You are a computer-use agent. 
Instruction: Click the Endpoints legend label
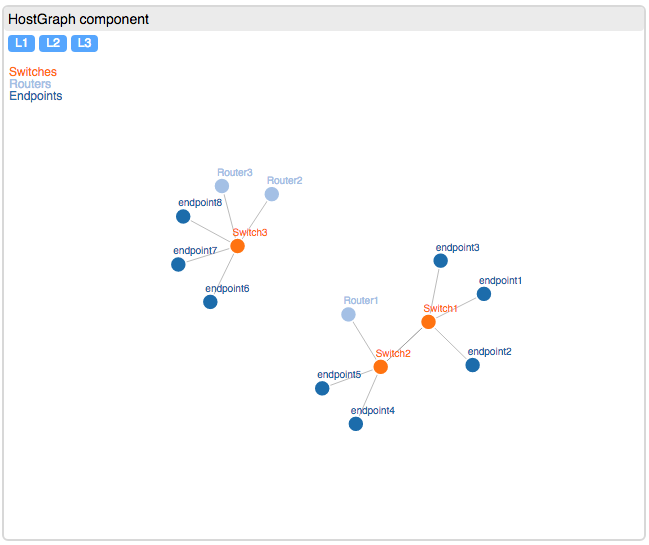pyautogui.click(x=36, y=96)
